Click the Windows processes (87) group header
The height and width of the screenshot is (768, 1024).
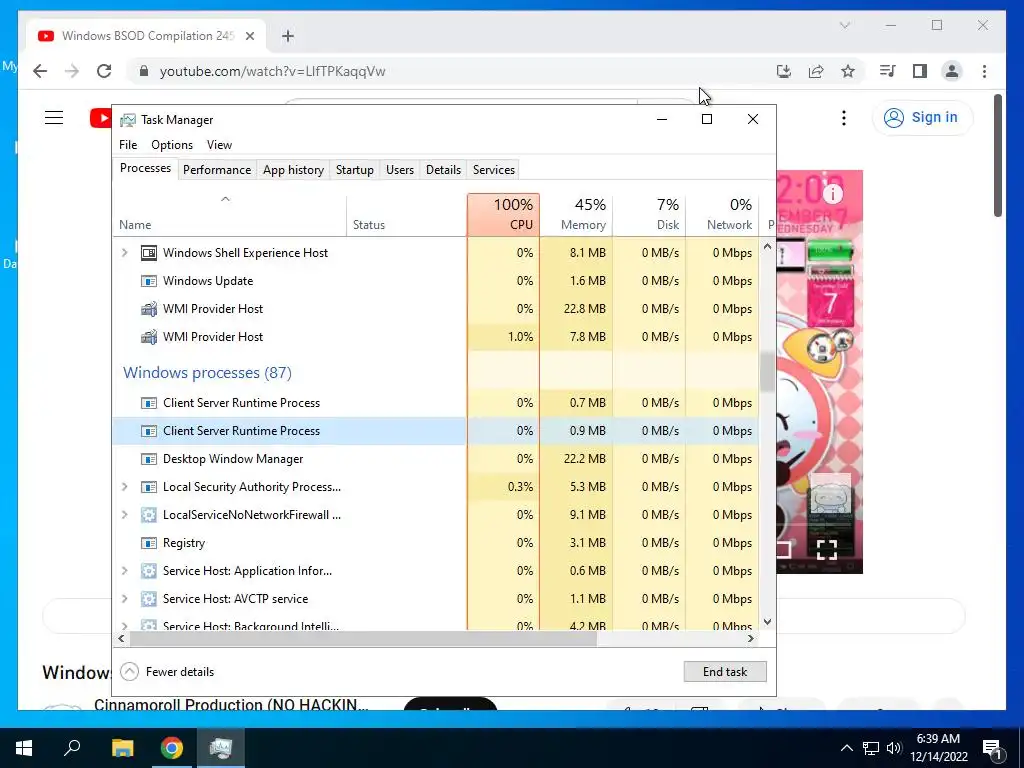tap(208, 373)
